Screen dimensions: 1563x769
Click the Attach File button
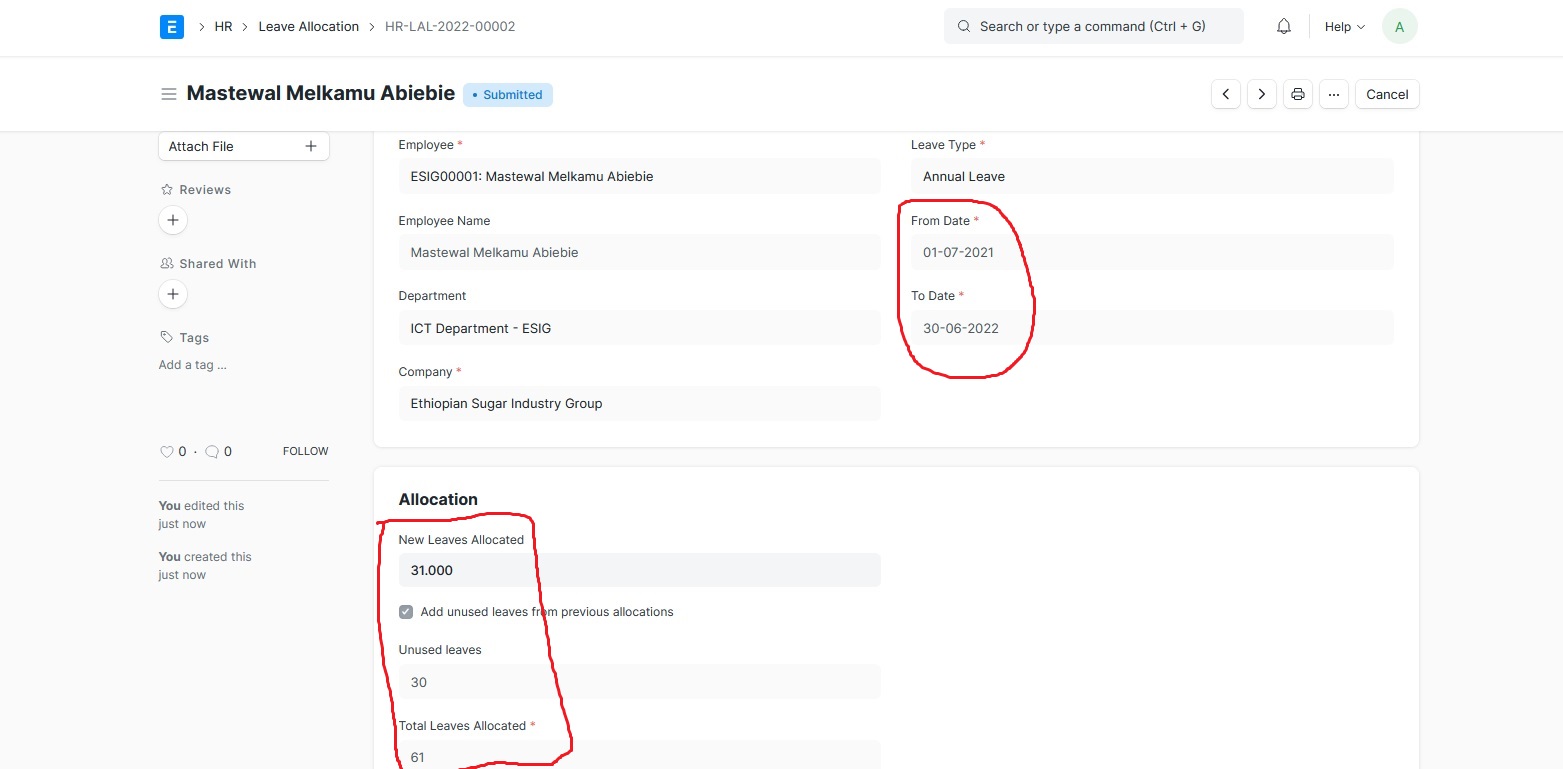point(243,146)
